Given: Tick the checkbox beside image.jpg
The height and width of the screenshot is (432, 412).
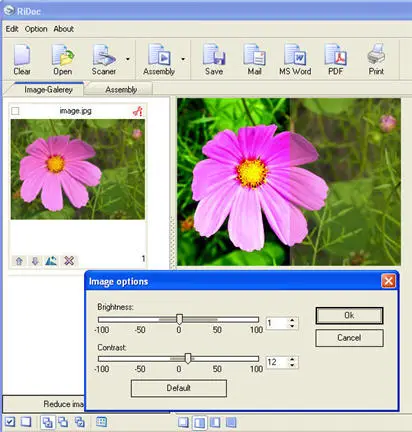Looking at the screenshot, I should click(15, 111).
